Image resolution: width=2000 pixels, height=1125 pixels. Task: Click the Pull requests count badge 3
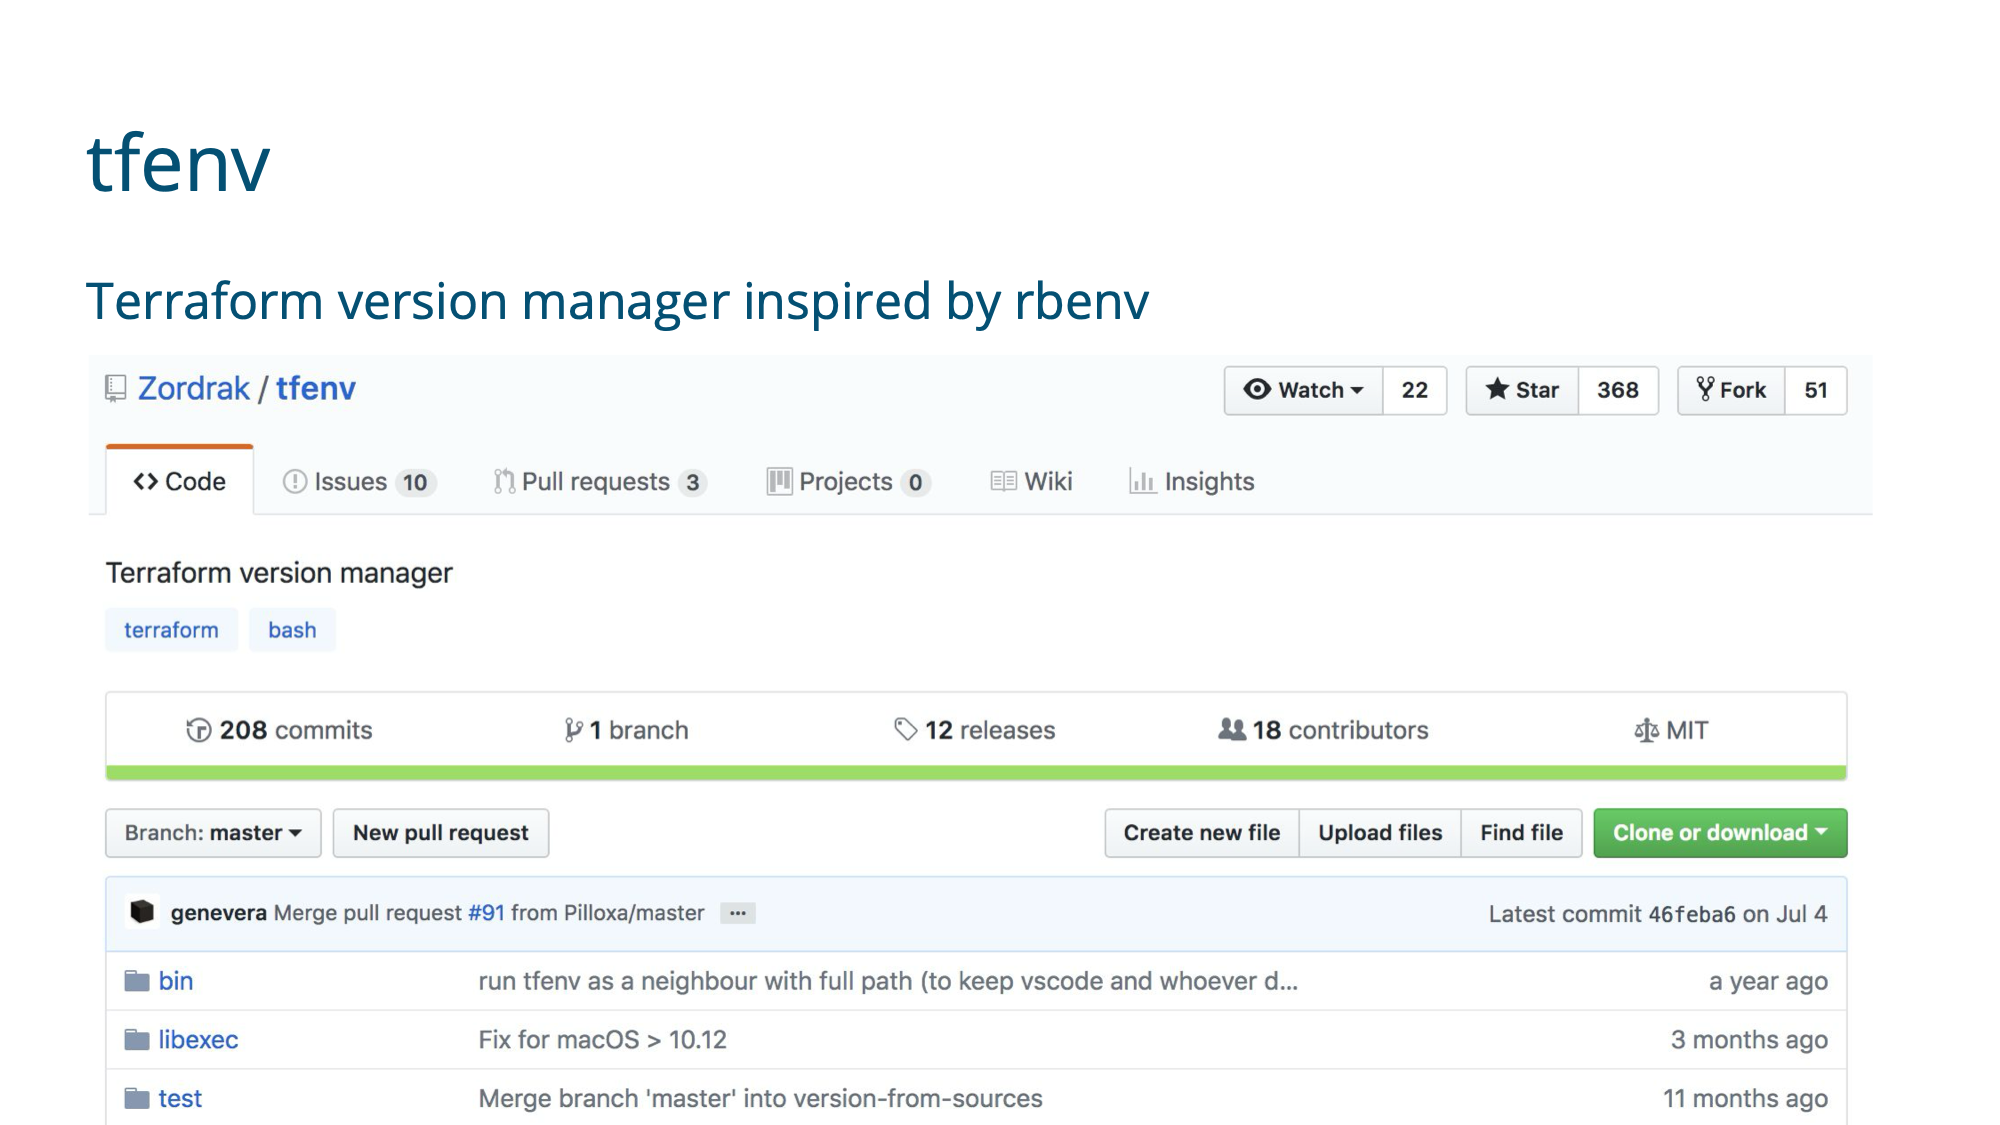click(x=692, y=483)
